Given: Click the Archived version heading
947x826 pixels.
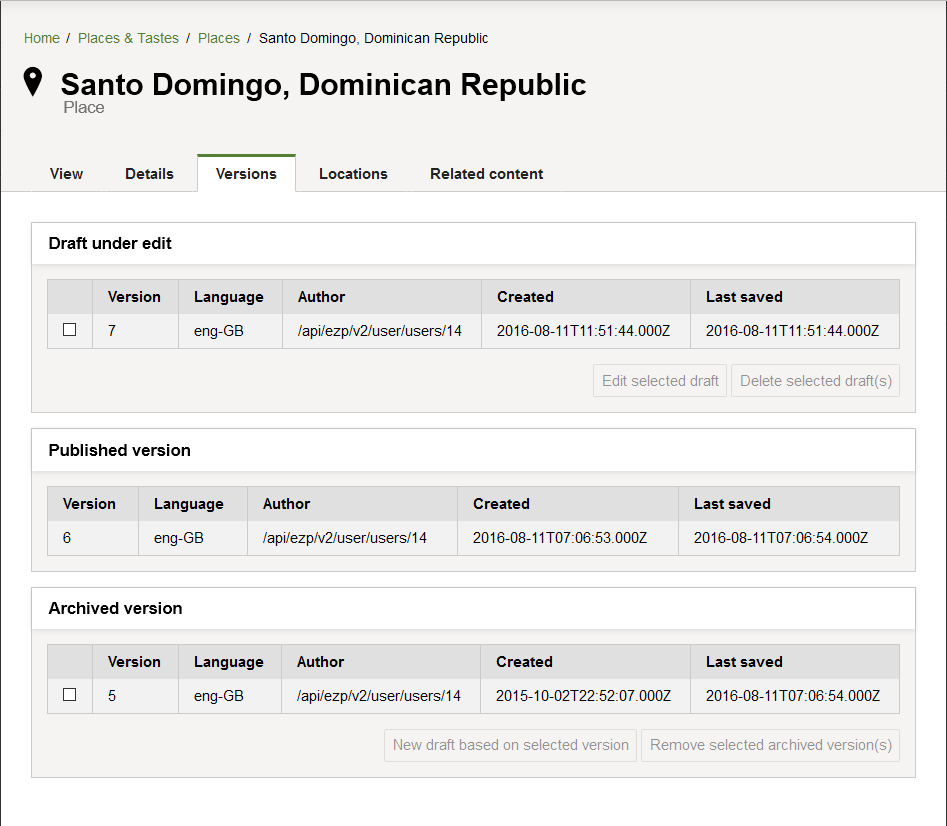Looking at the screenshot, I should pyautogui.click(x=115, y=608).
